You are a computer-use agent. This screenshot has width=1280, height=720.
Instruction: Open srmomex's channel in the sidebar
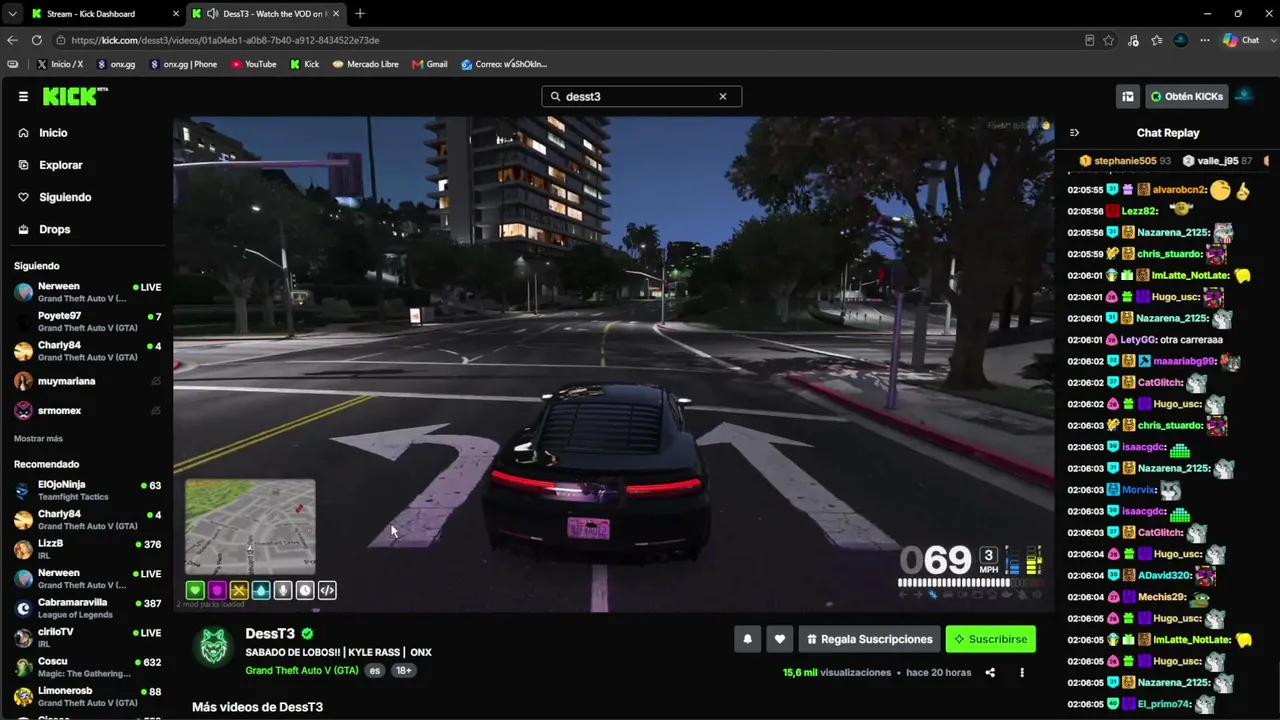click(87, 411)
